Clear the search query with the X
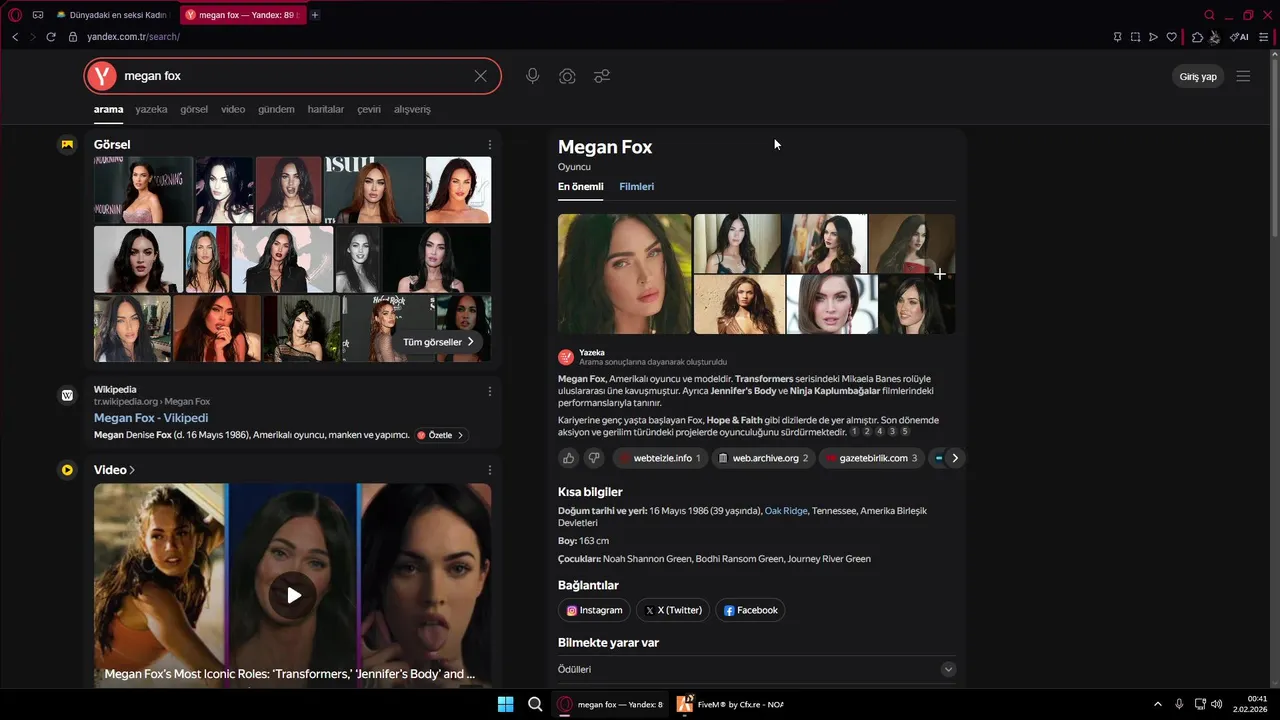1280x720 pixels. pos(480,76)
